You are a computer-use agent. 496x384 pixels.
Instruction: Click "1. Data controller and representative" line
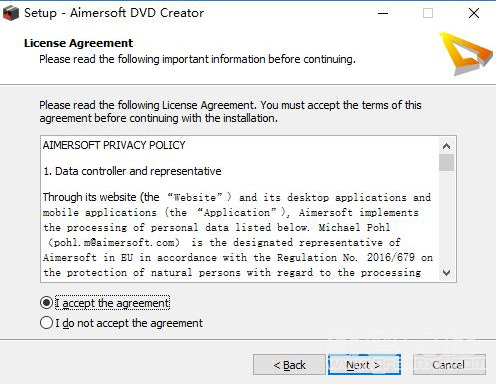[132, 171]
